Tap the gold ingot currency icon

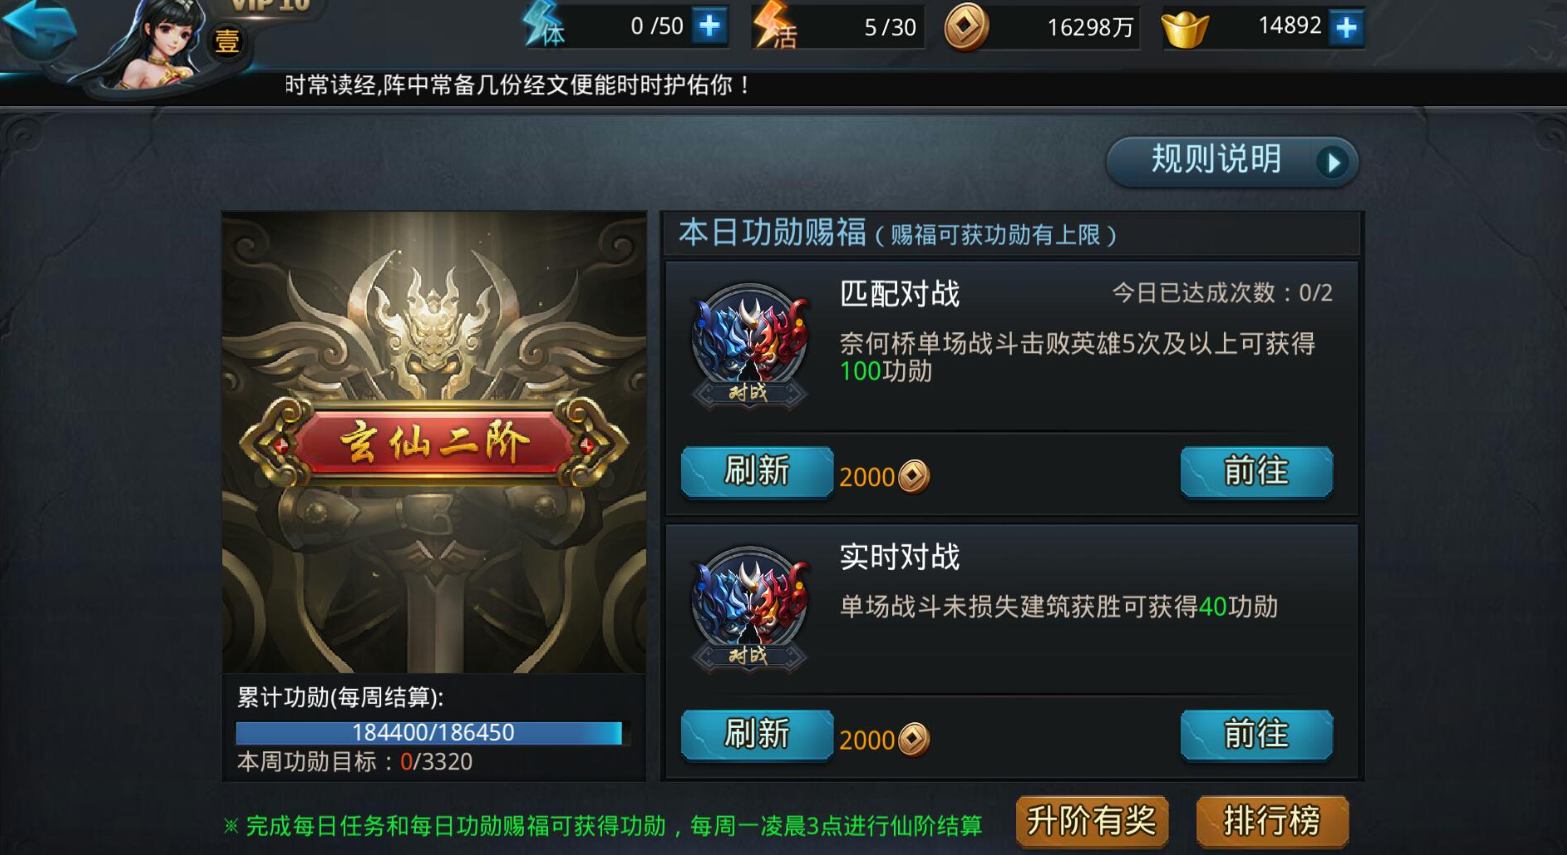(1185, 28)
